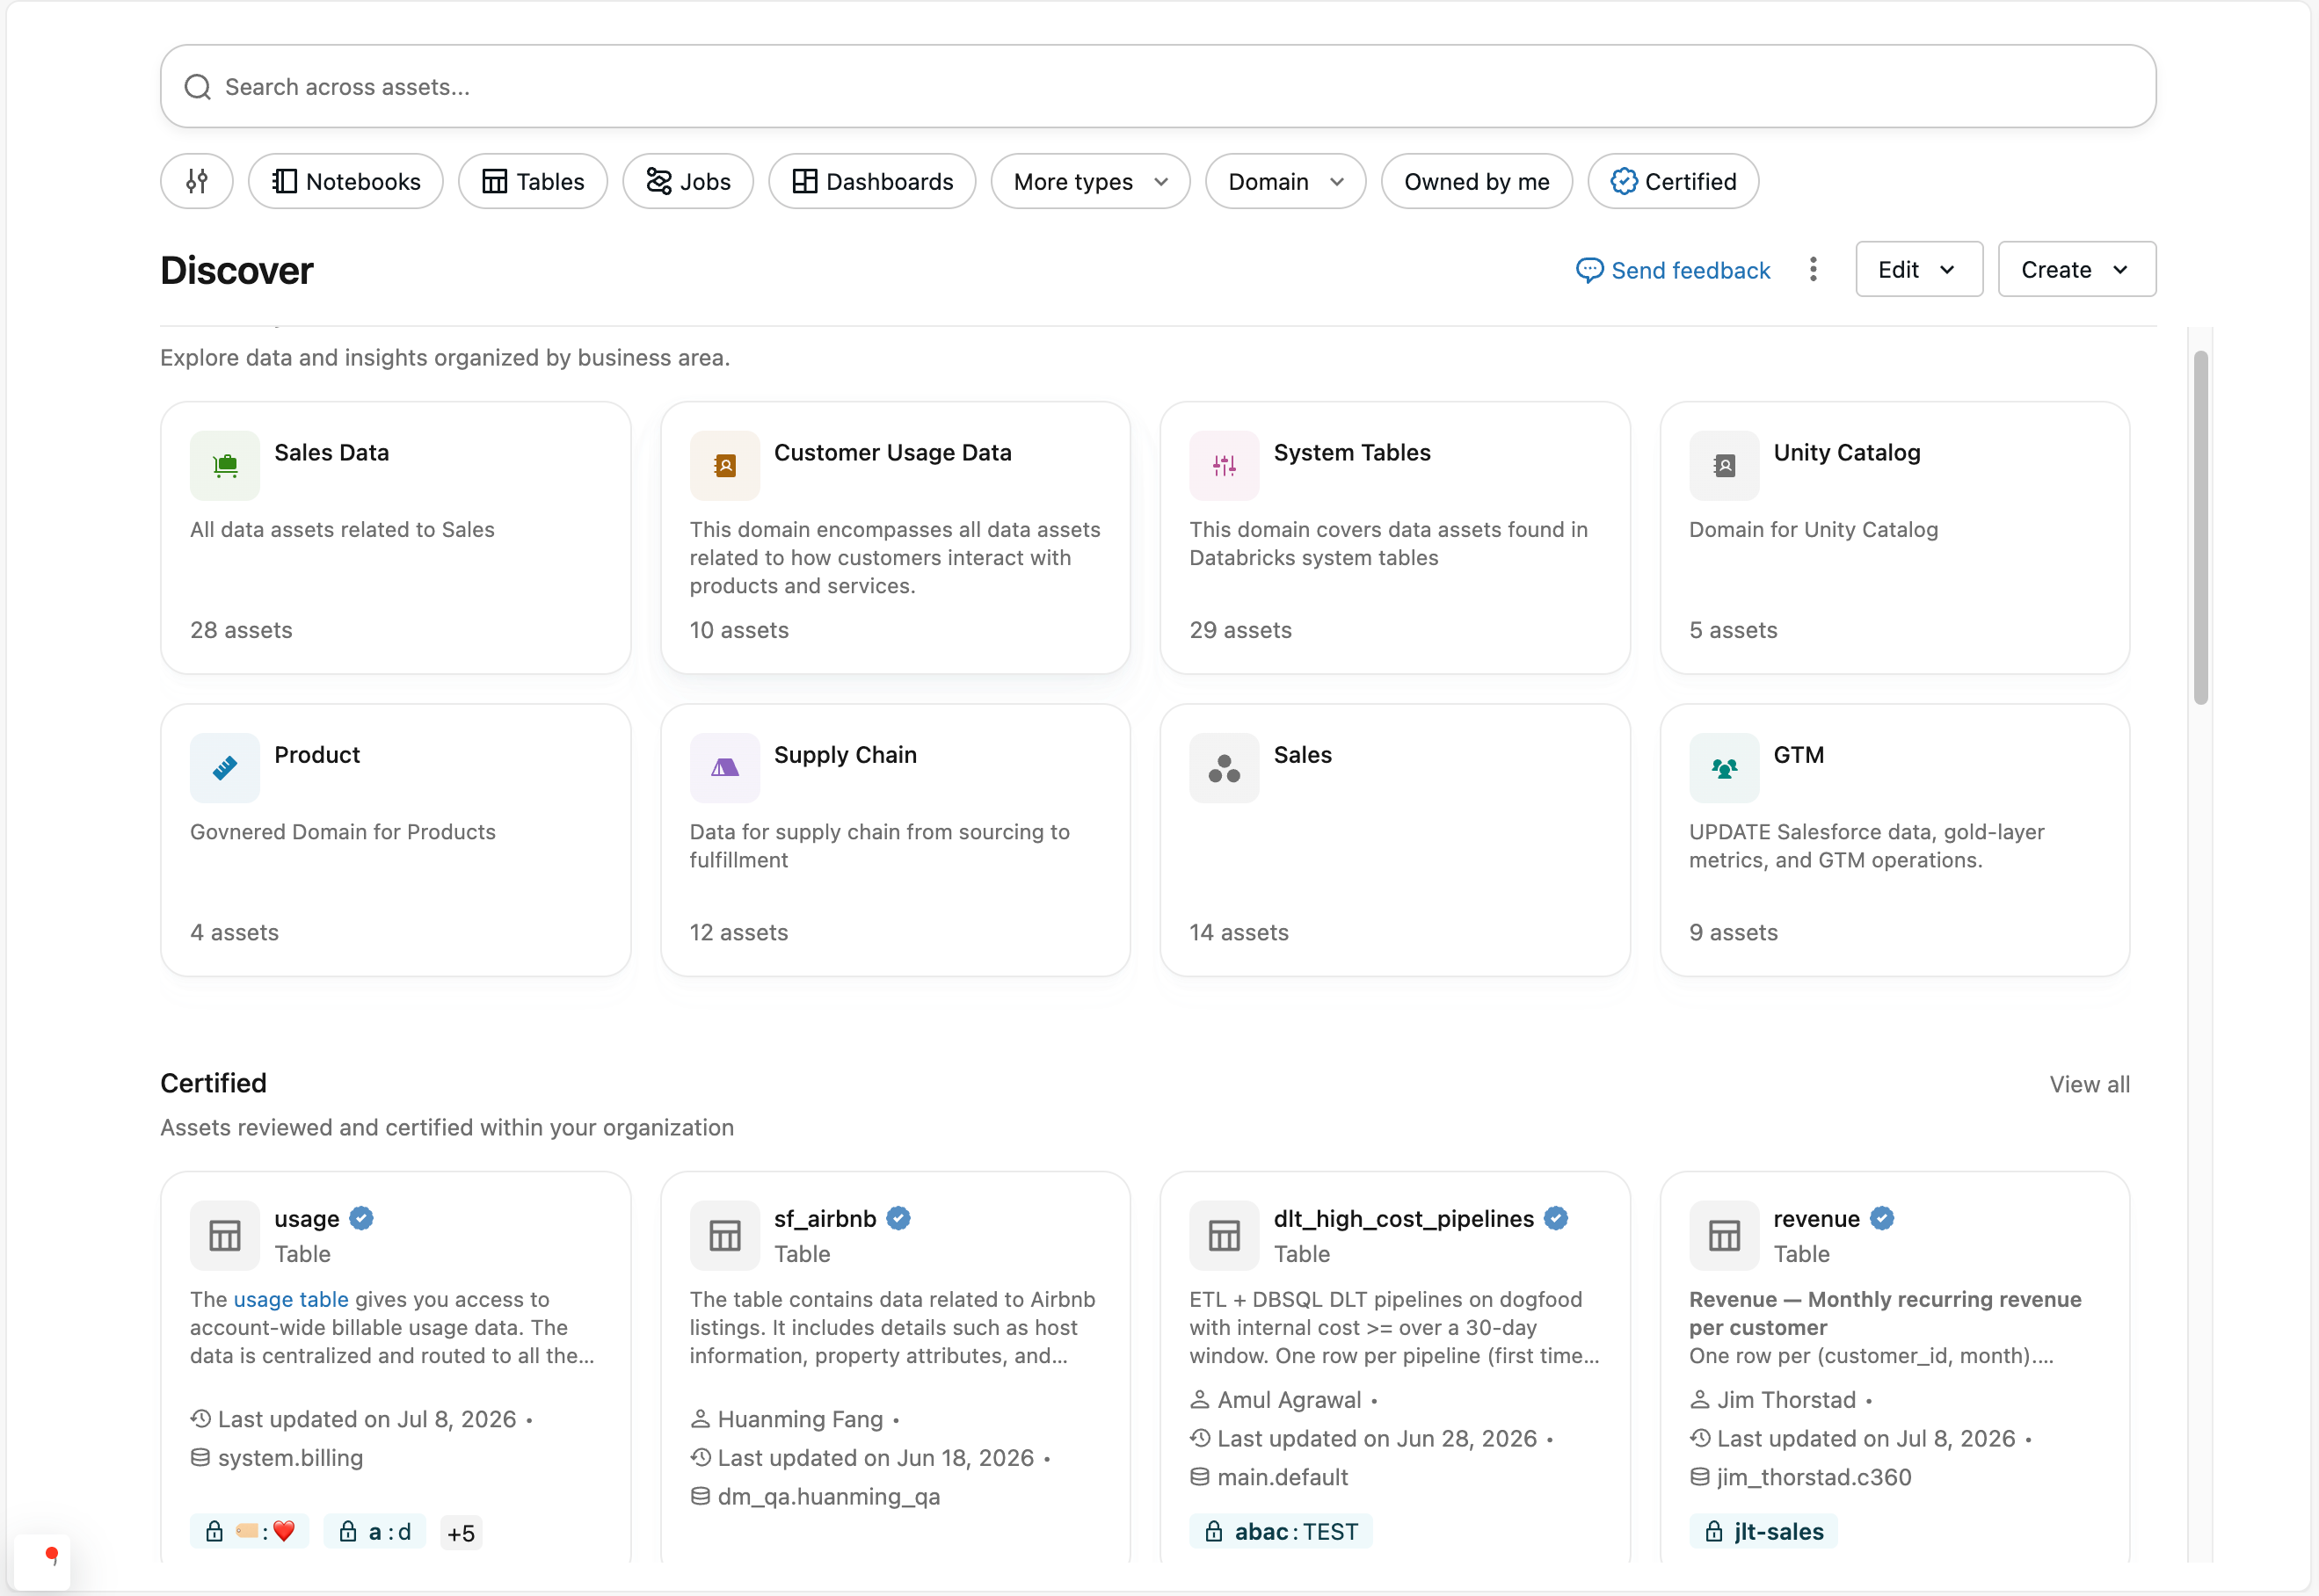This screenshot has width=2319, height=1596.
Task: Open the Supply Chain domain title
Action: click(845, 754)
